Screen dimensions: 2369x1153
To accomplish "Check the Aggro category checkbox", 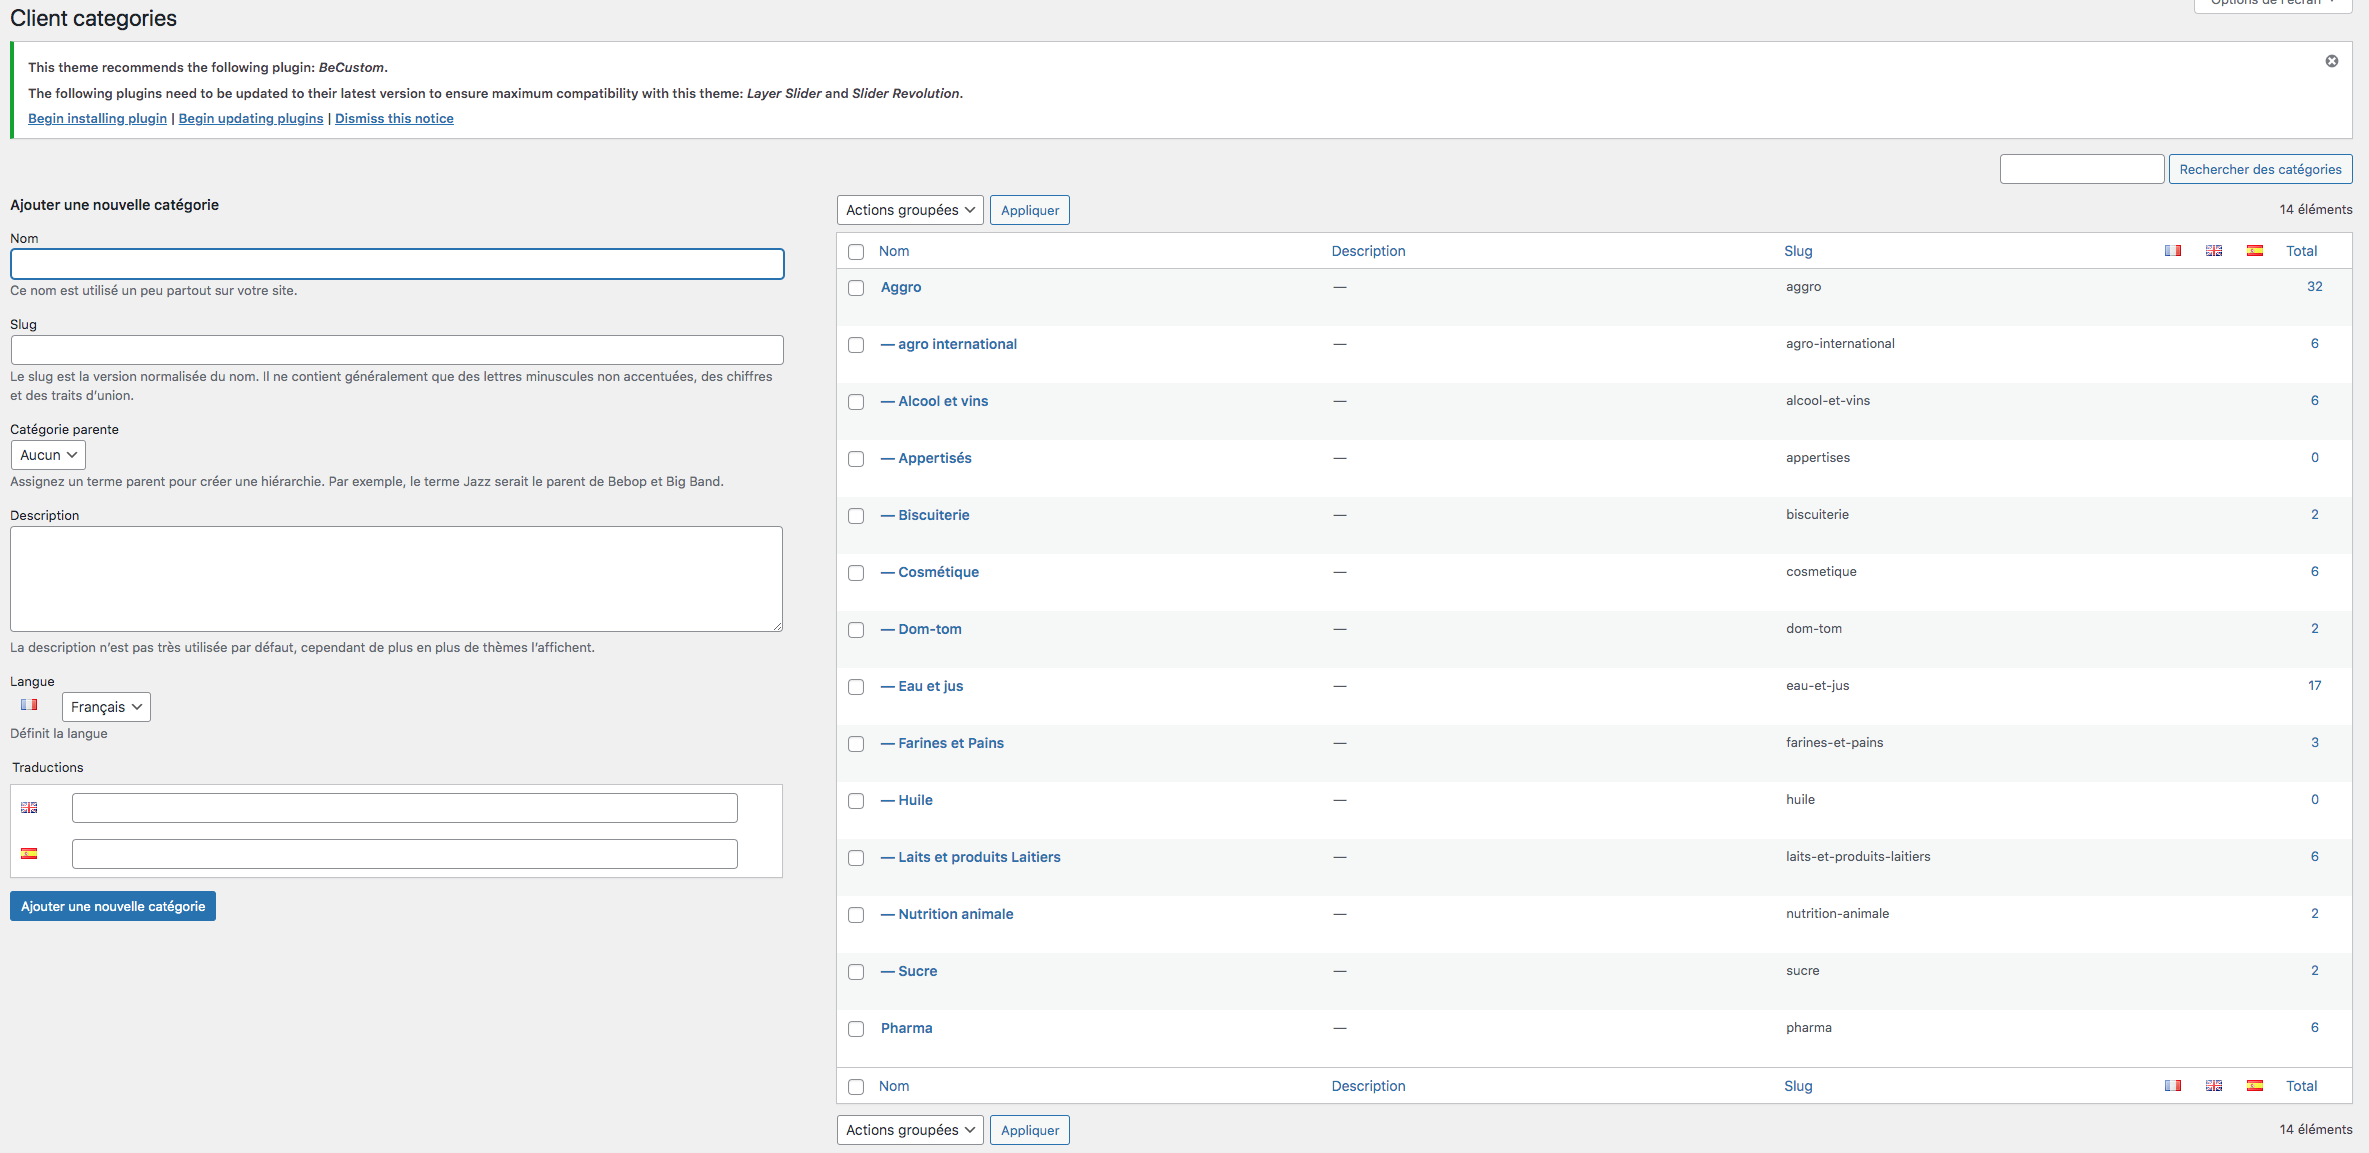I will coord(856,288).
